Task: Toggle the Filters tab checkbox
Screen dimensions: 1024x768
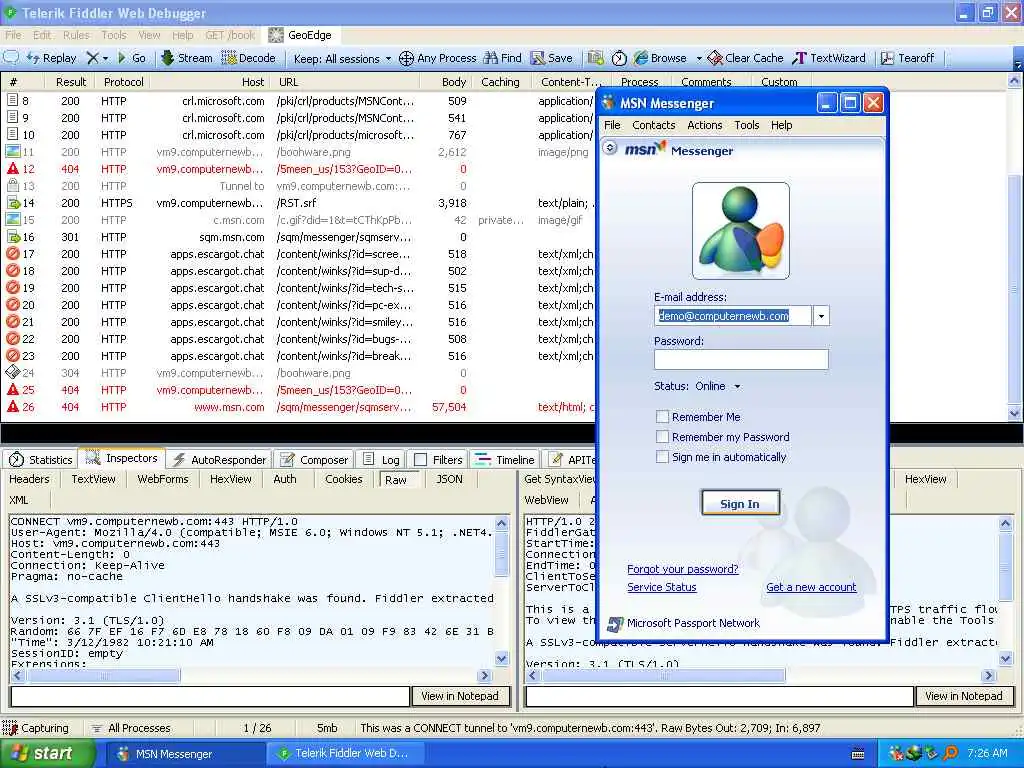Action: tap(421, 460)
